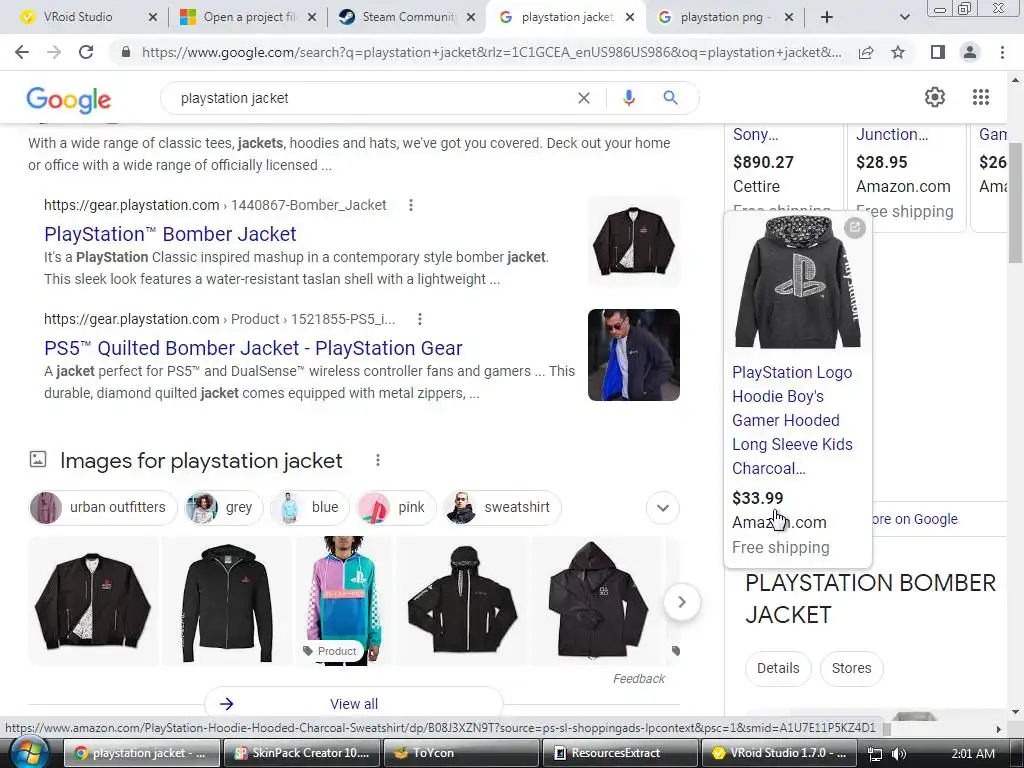
Task: Open options for PS5 Quilted result
Action: [420, 319]
